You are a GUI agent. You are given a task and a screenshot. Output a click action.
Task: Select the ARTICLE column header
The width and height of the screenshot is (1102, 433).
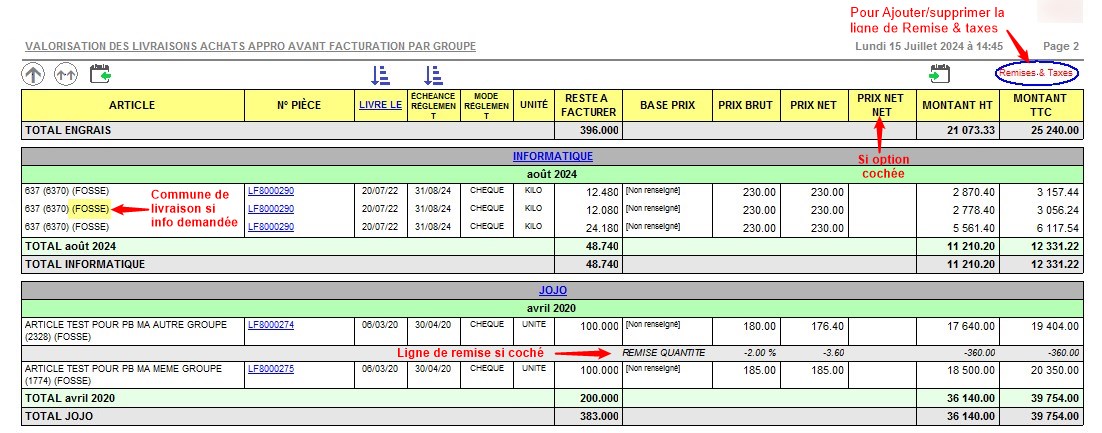tap(132, 104)
